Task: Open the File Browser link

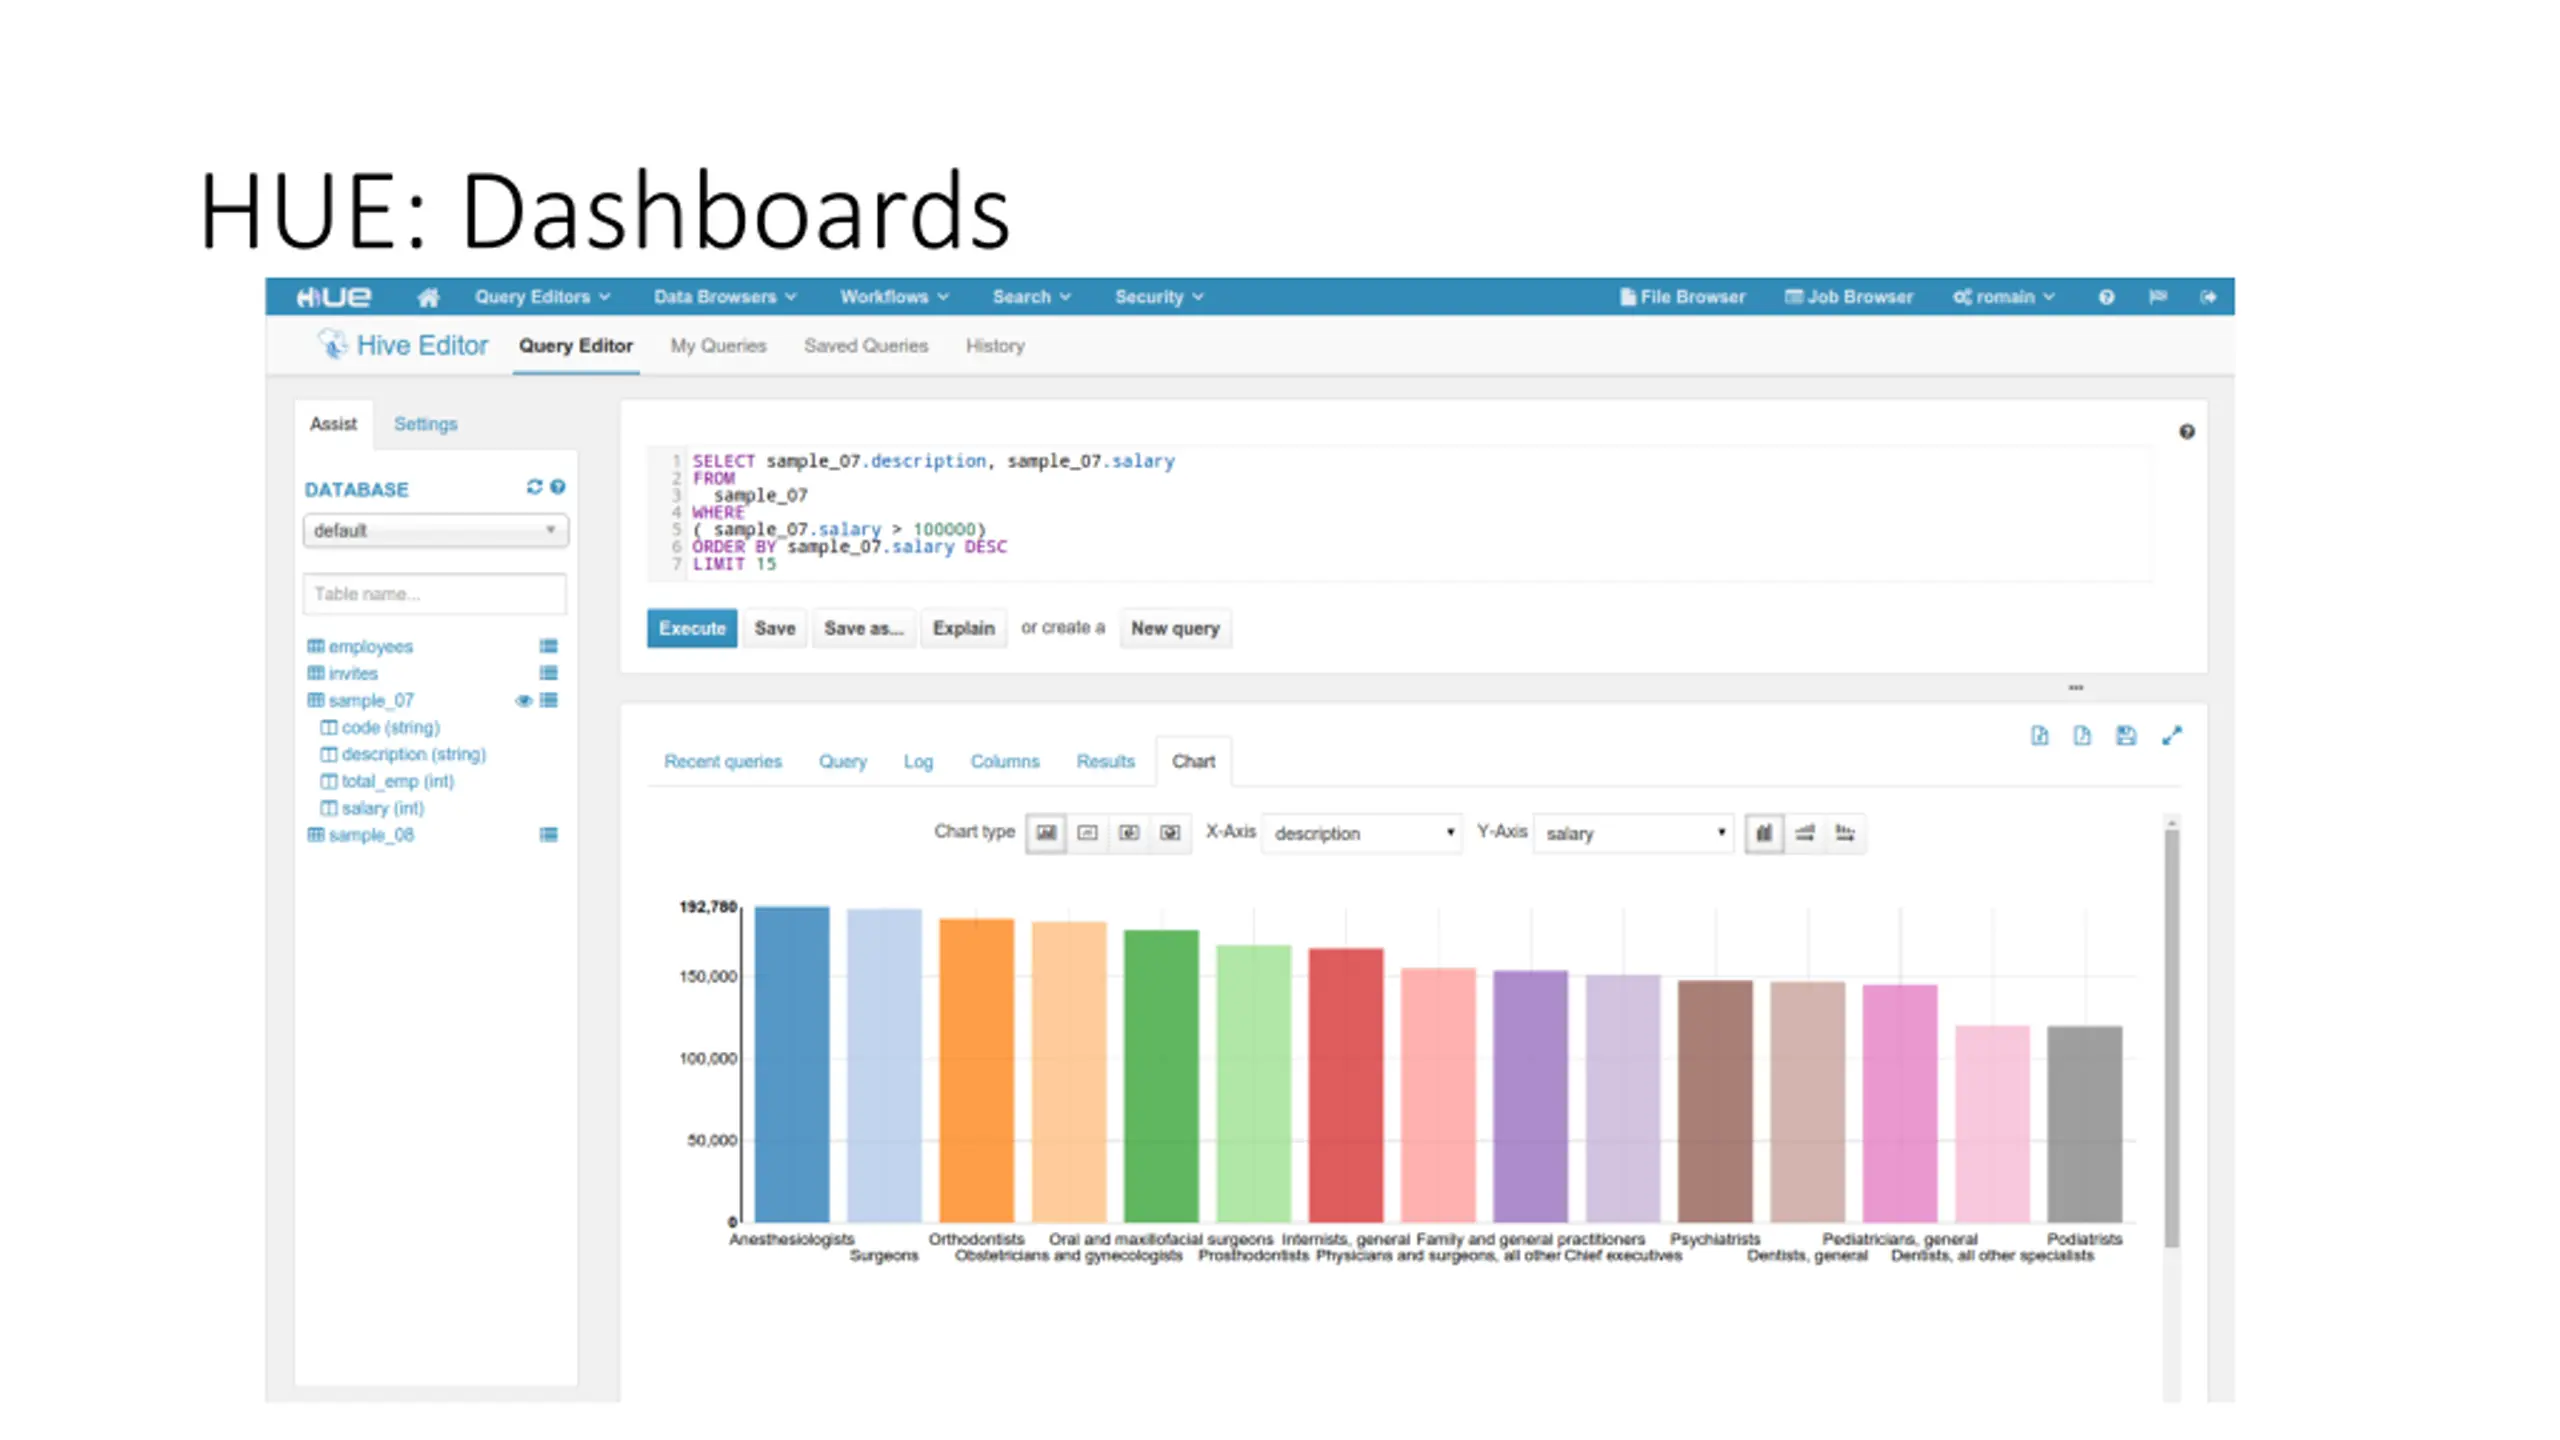Action: pos(1682,297)
